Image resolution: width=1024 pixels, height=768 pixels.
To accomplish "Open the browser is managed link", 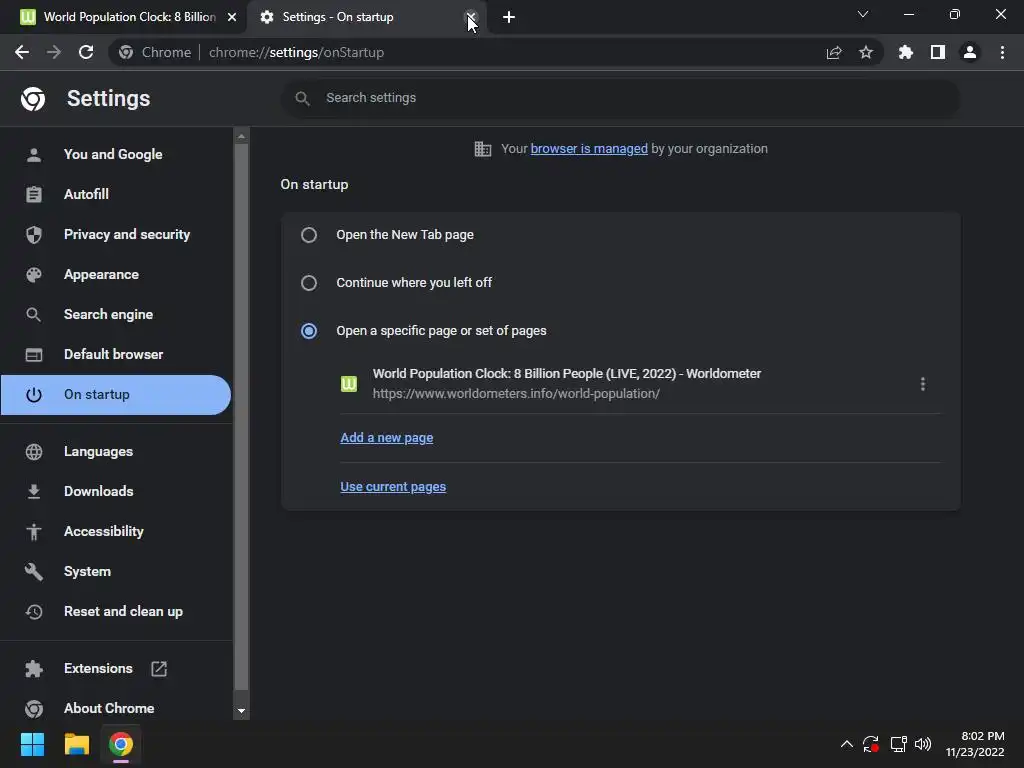I will tap(589, 149).
